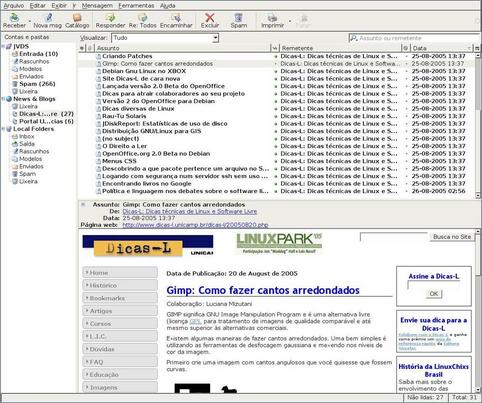This screenshot has height=403, width=482.
Task: Open the Exibir menu
Action: pyautogui.click(x=59, y=6)
